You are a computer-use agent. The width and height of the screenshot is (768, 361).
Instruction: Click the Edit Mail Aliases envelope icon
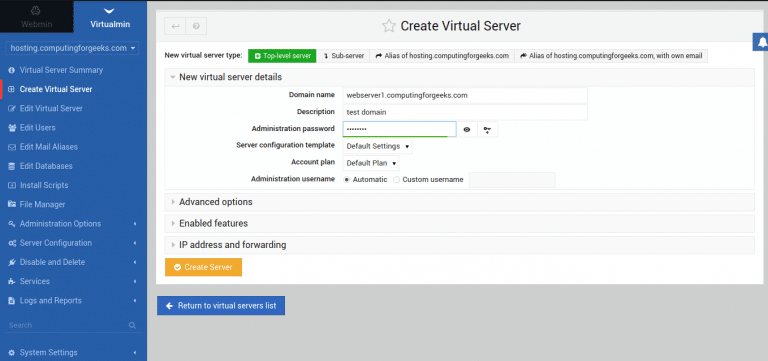12,147
